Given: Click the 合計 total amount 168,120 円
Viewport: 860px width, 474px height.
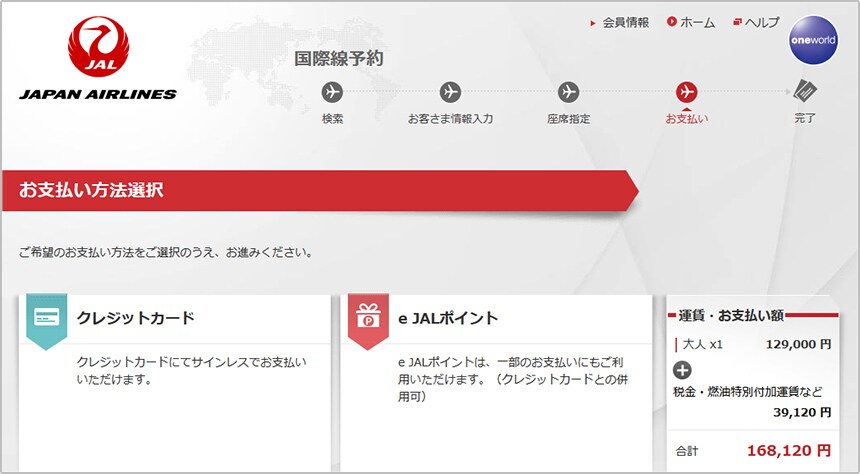Looking at the screenshot, I should point(788,450).
